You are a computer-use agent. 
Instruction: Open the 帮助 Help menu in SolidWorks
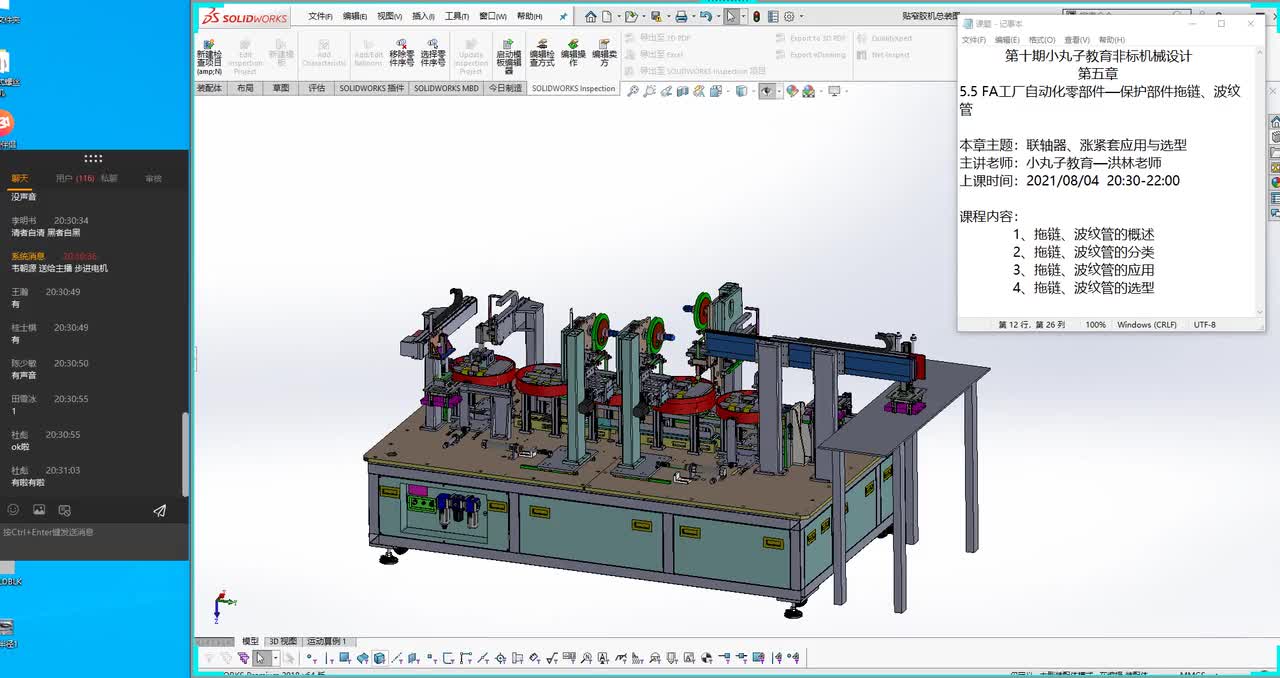[530, 17]
